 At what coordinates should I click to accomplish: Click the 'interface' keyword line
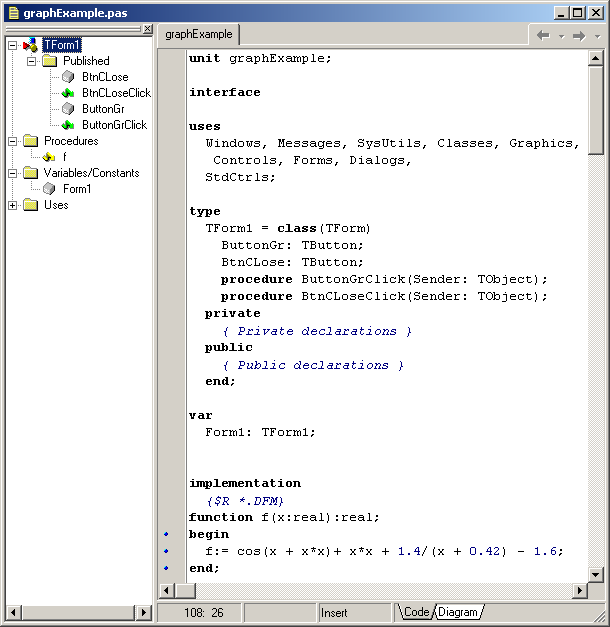pyautogui.click(x=225, y=92)
